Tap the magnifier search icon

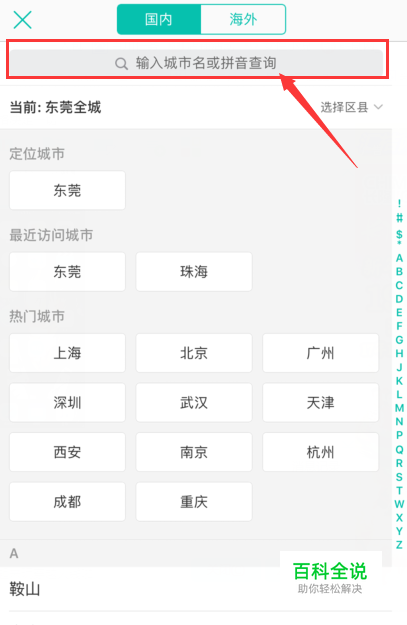click(x=121, y=63)
